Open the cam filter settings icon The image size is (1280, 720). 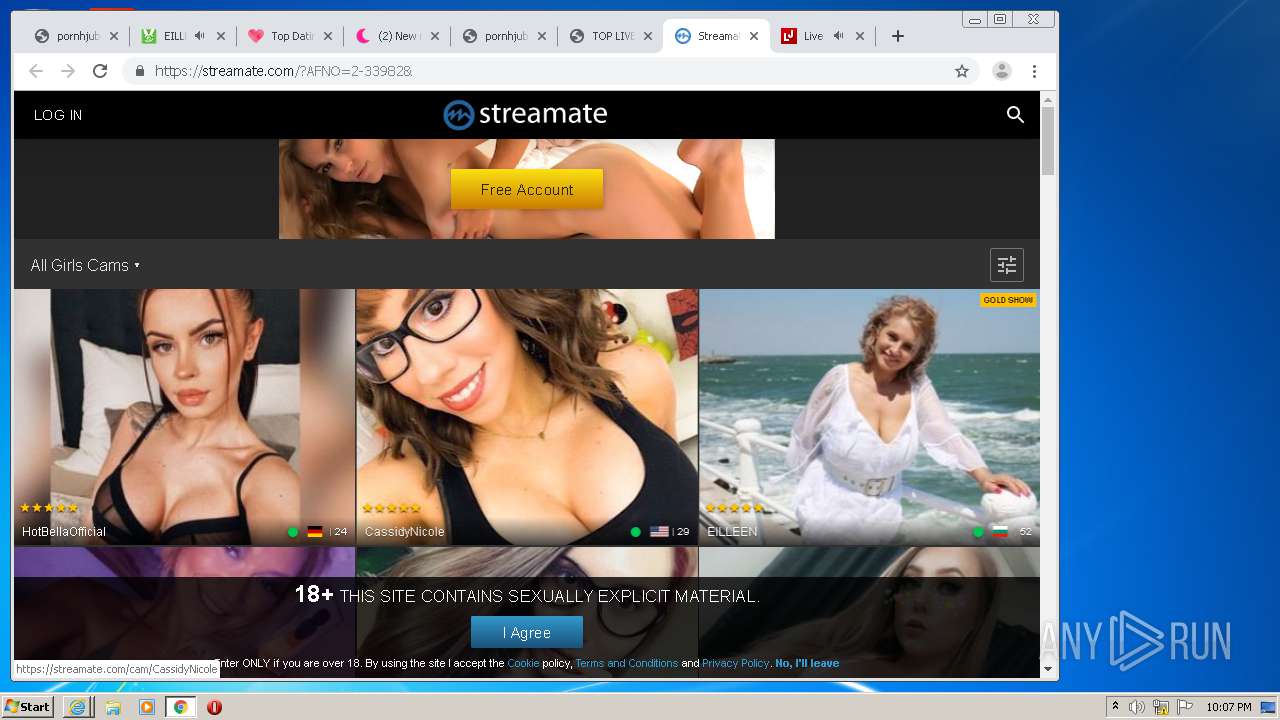1007,265
